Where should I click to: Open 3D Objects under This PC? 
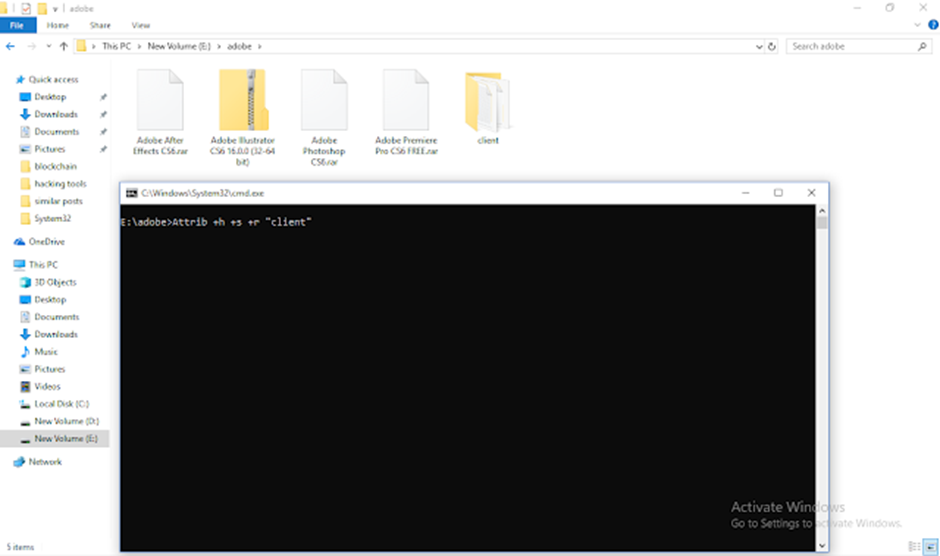click(55, 282)
